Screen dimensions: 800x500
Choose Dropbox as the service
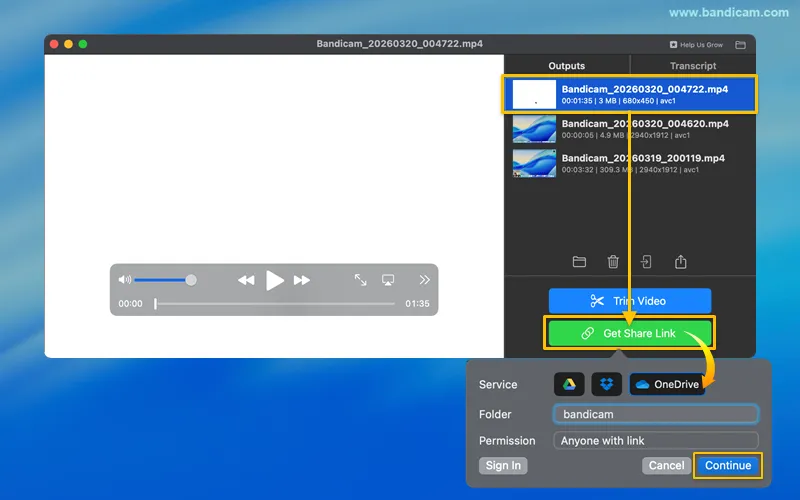(606, 384)
